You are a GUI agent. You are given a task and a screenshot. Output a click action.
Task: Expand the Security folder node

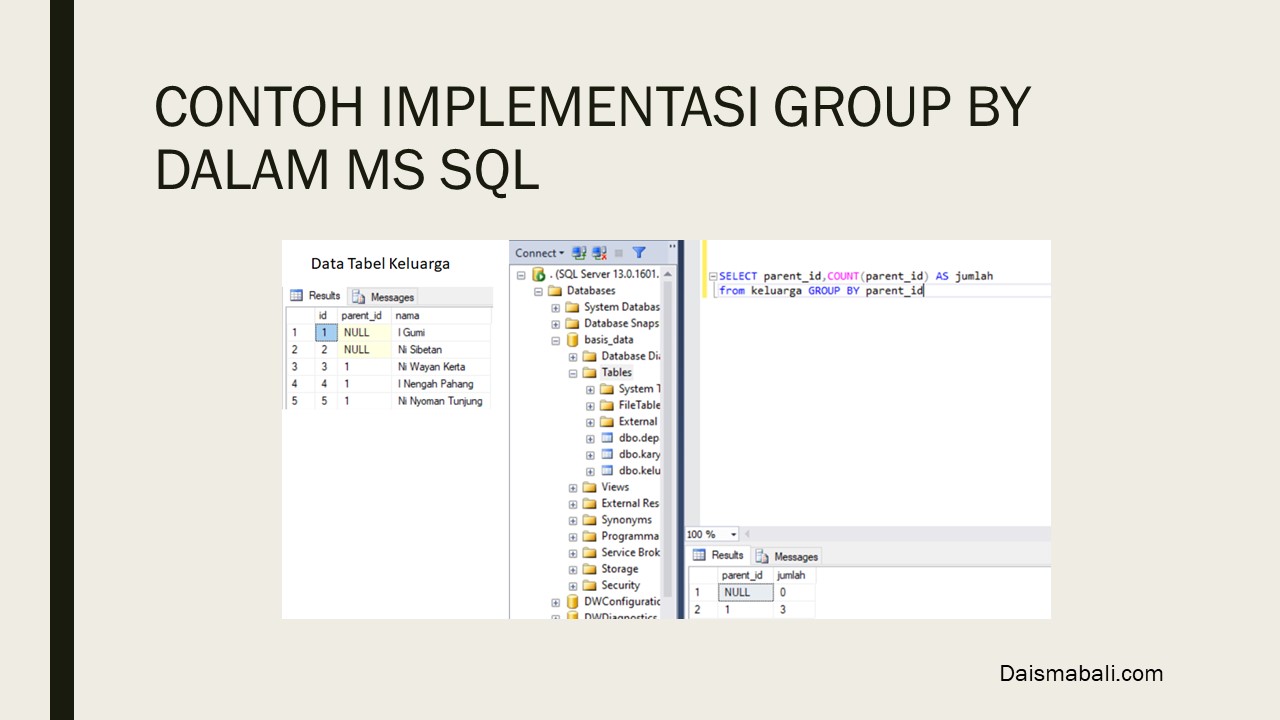[x=573, y=586]
